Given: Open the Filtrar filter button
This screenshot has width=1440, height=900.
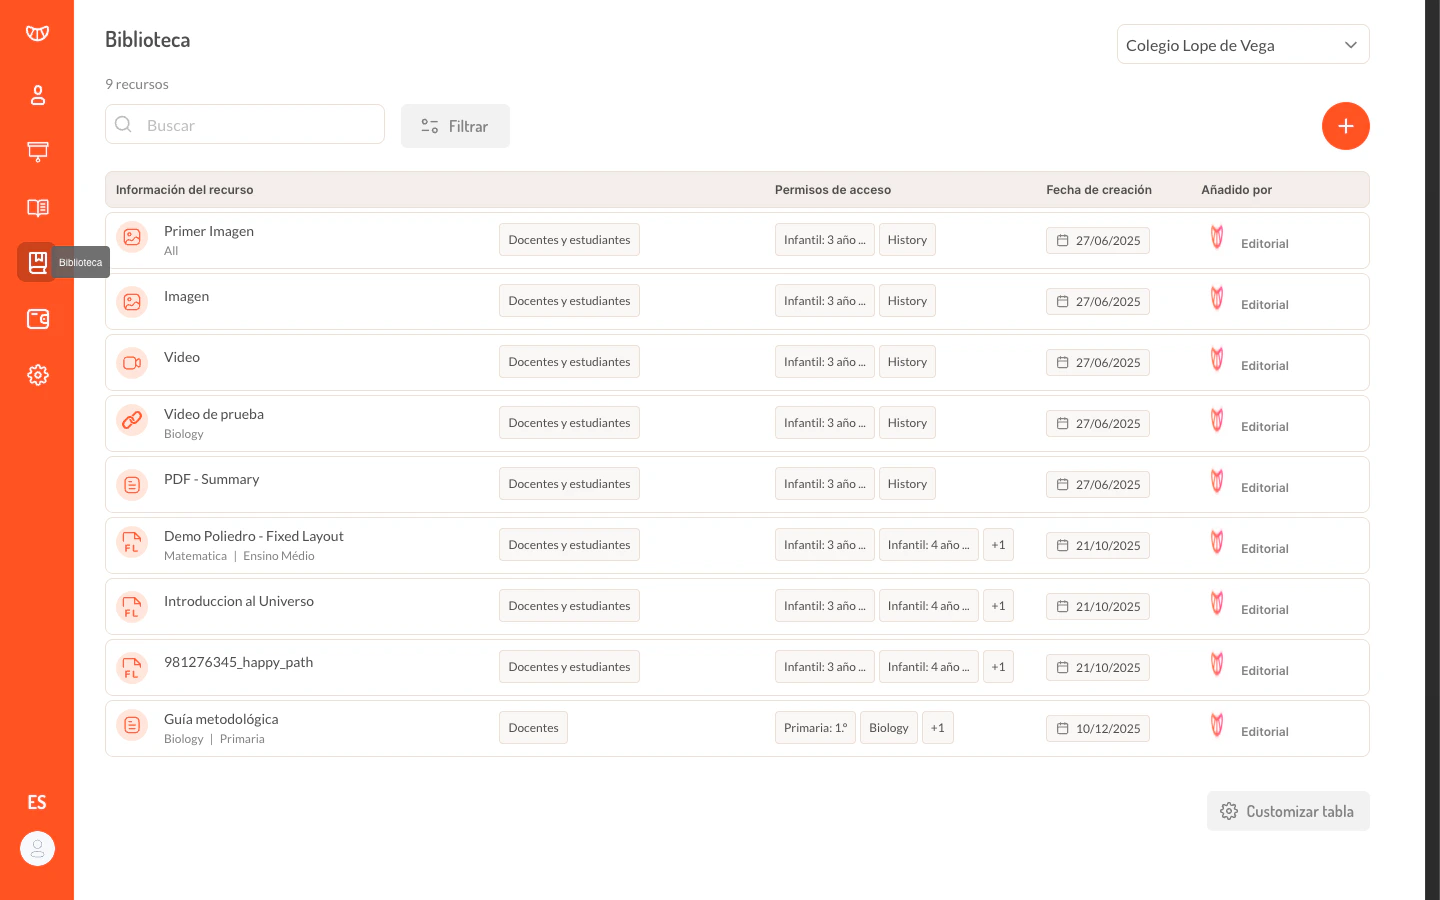Looking at the screenshot, I should click(x=455, y=126).
